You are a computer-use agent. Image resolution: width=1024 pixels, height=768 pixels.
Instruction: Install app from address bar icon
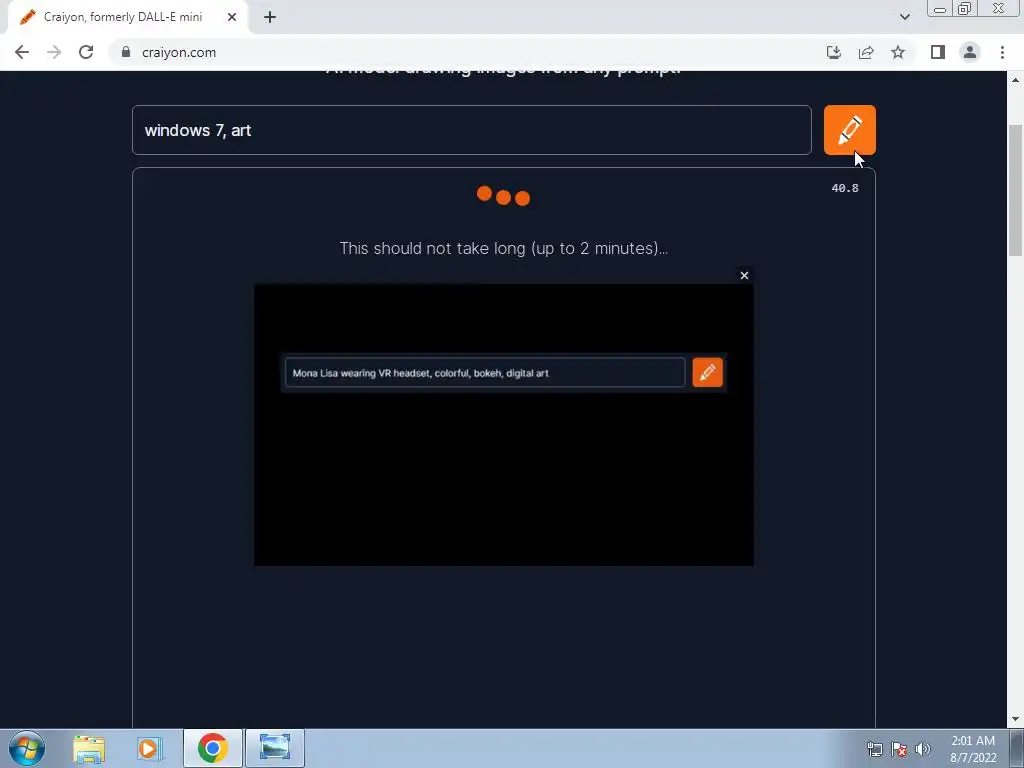pyautogui.click(x=834, y=52)
